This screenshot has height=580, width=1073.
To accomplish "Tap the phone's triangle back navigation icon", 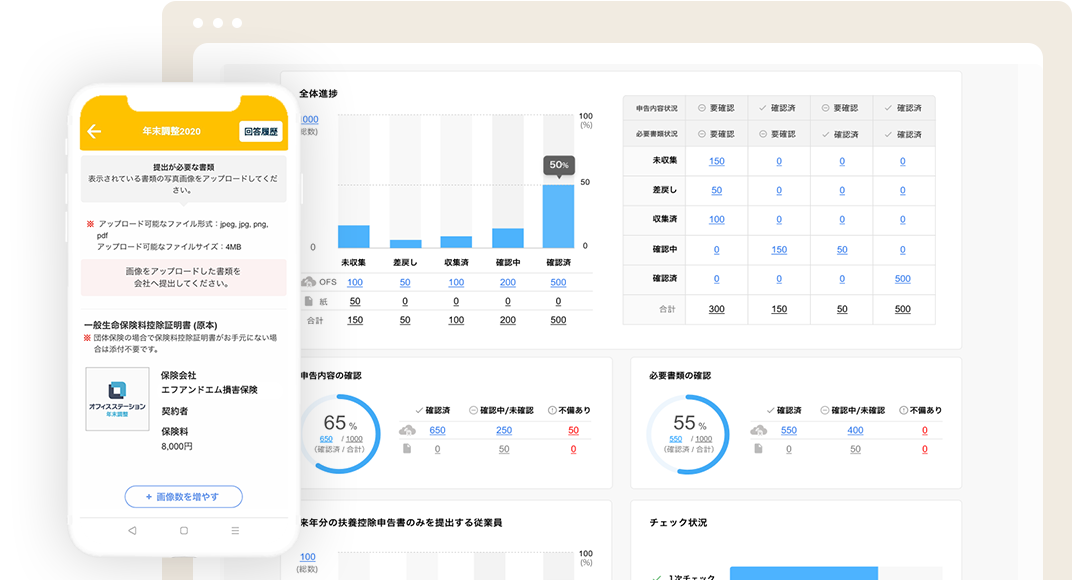I will (x=132, y=530).
